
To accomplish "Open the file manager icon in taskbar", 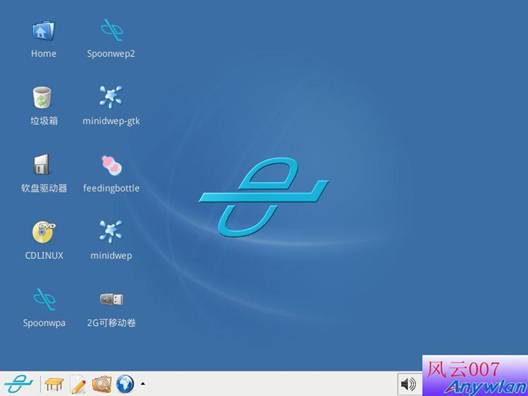I will tap(101, 384).
